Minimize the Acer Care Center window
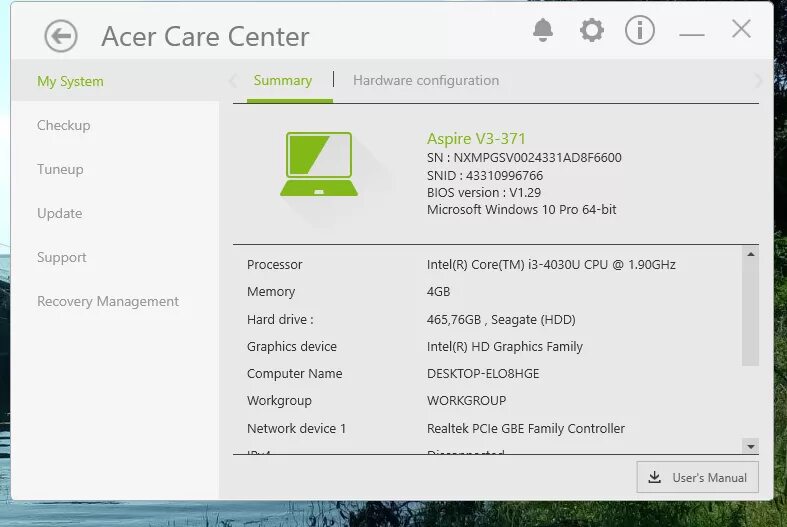787x527 pixels. point(692,34)
